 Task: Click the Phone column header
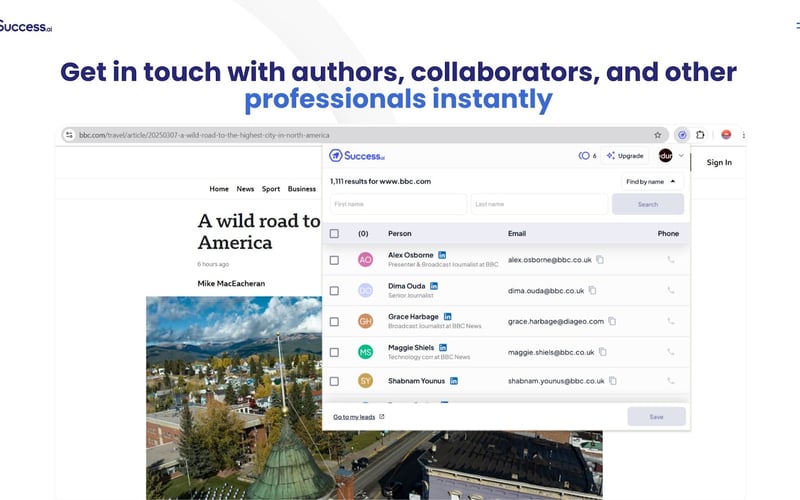(668, 234)
